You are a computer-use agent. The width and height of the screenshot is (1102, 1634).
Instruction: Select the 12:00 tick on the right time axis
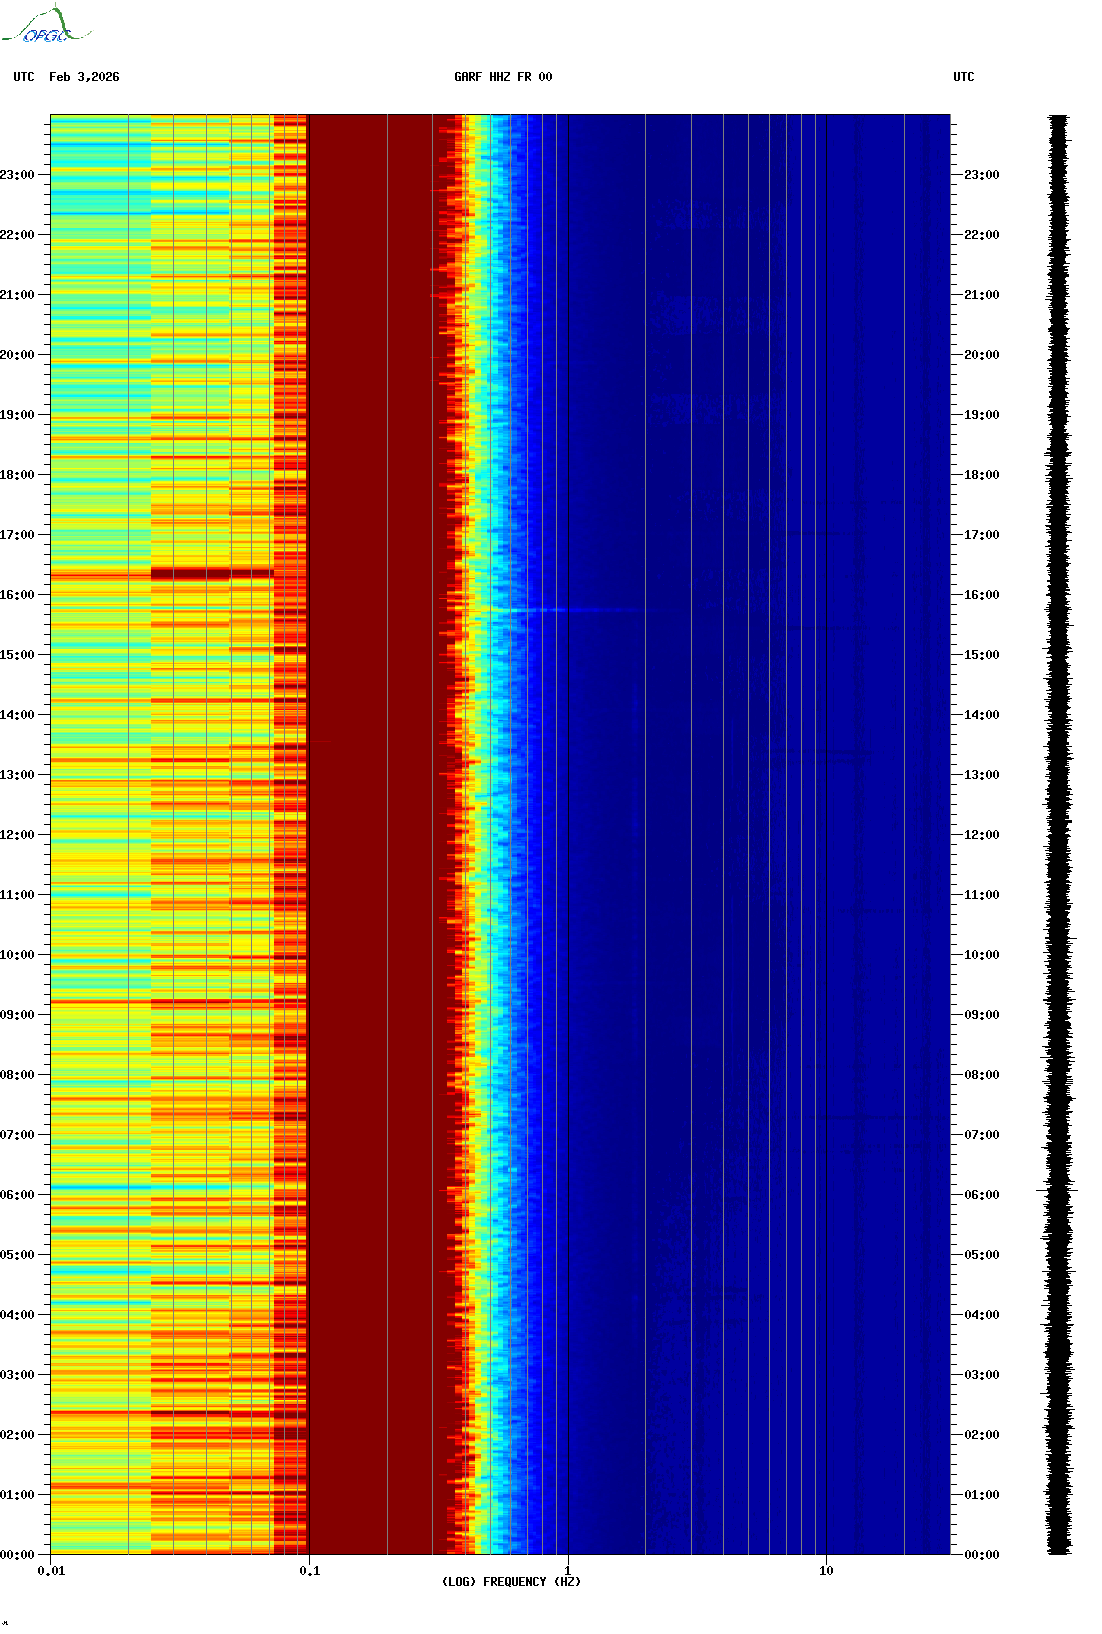tap(981, 835)
